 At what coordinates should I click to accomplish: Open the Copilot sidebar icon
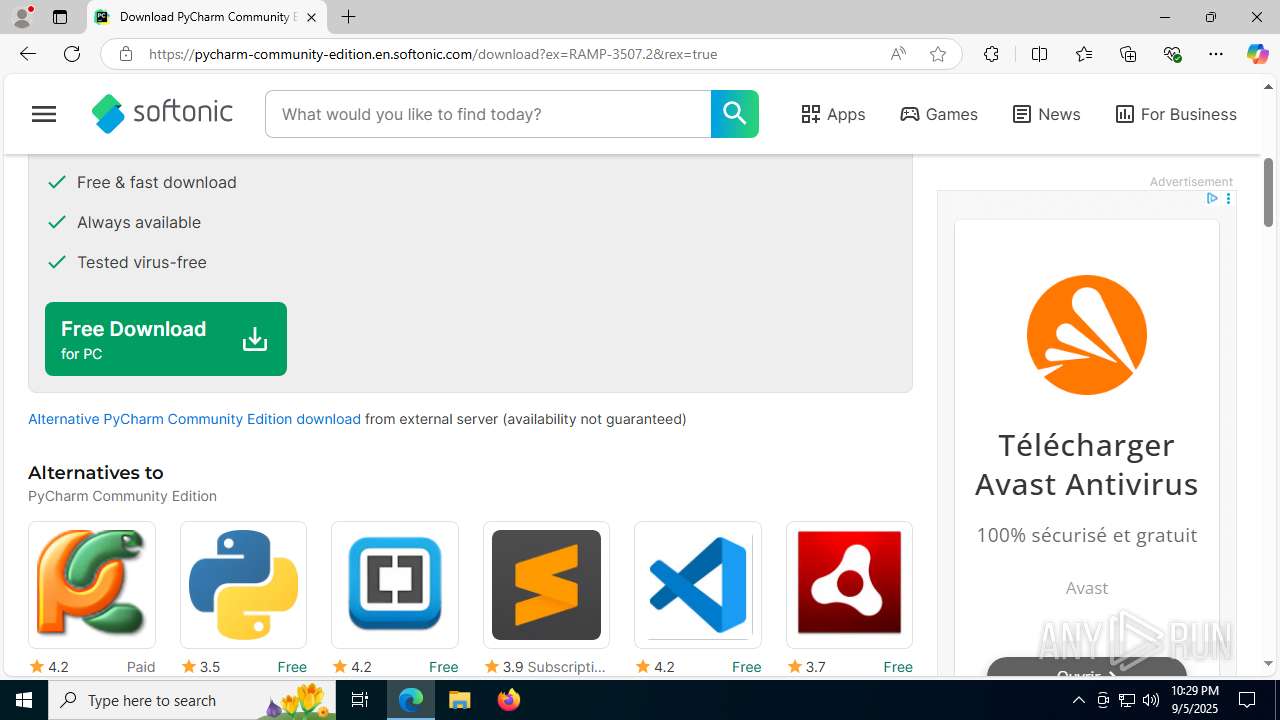pos(1257,54)
